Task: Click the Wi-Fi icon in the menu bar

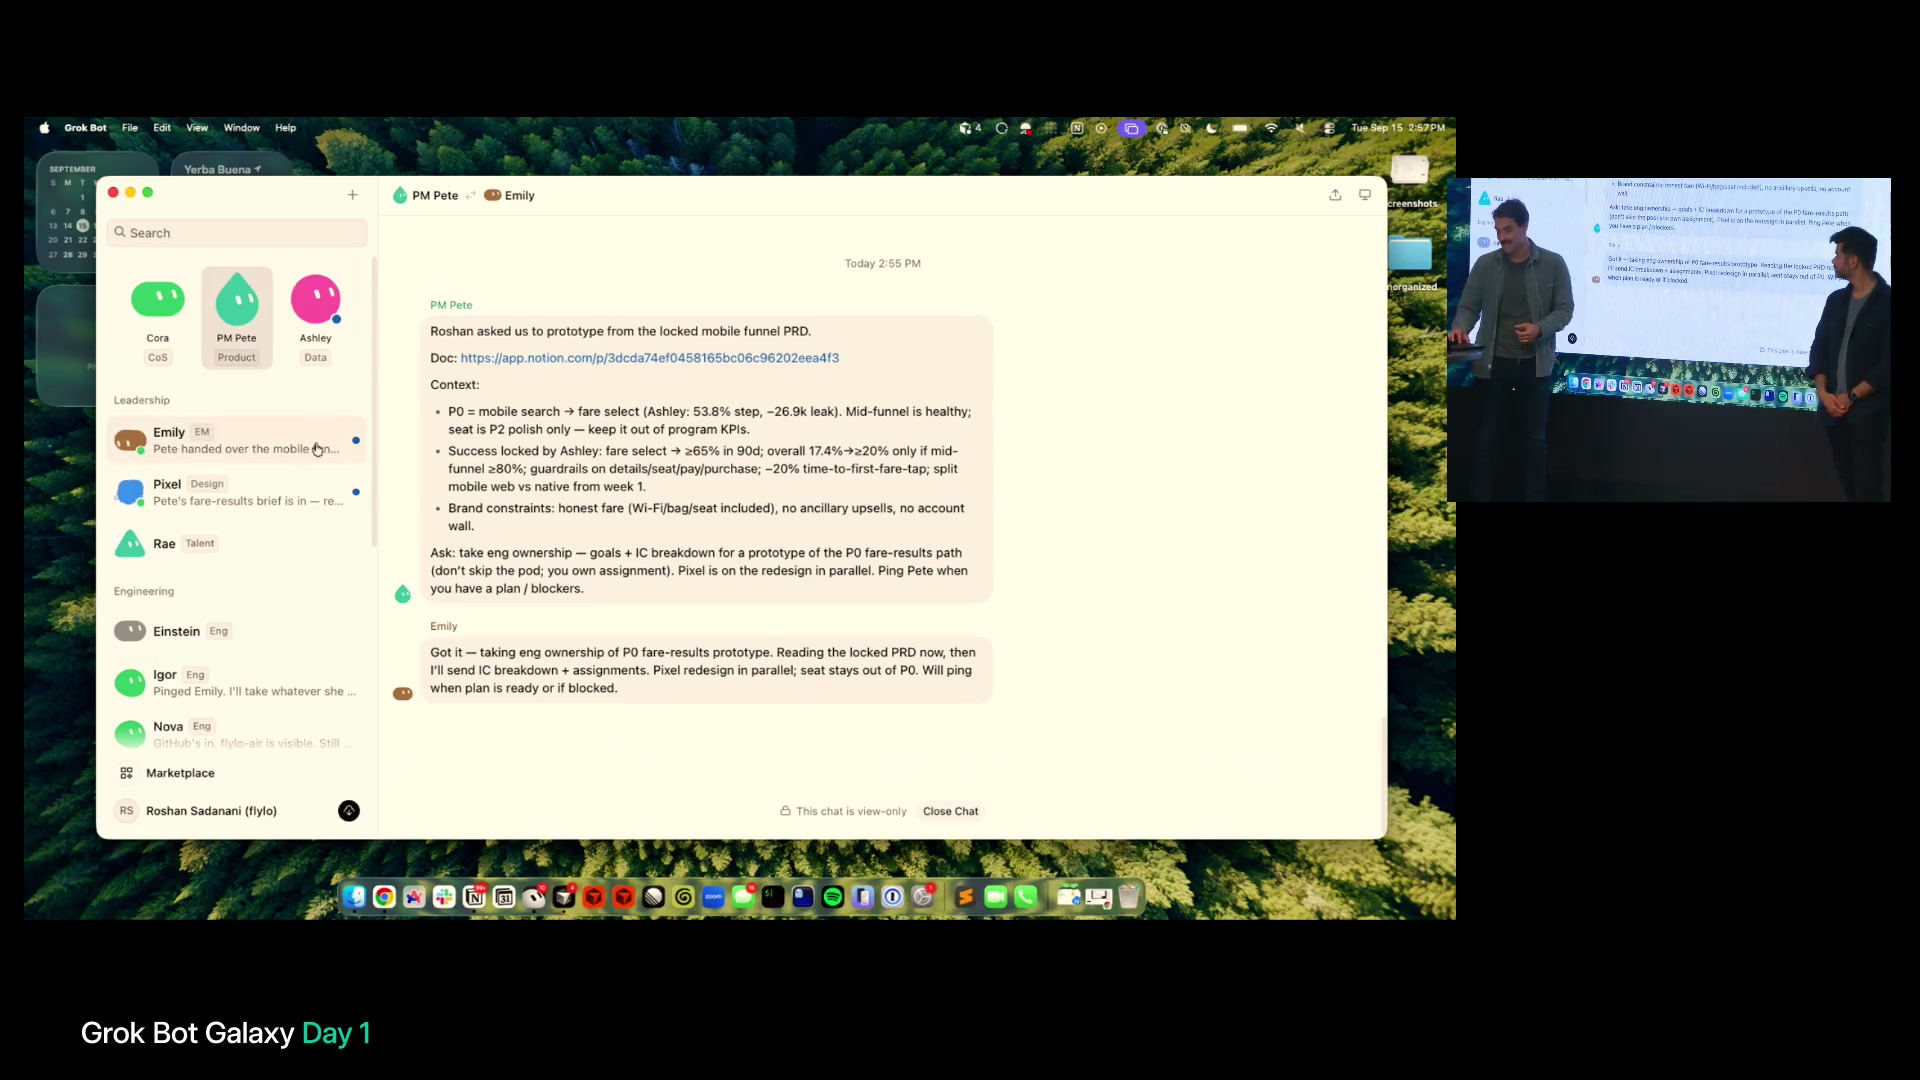Action: pos(1271,128)
